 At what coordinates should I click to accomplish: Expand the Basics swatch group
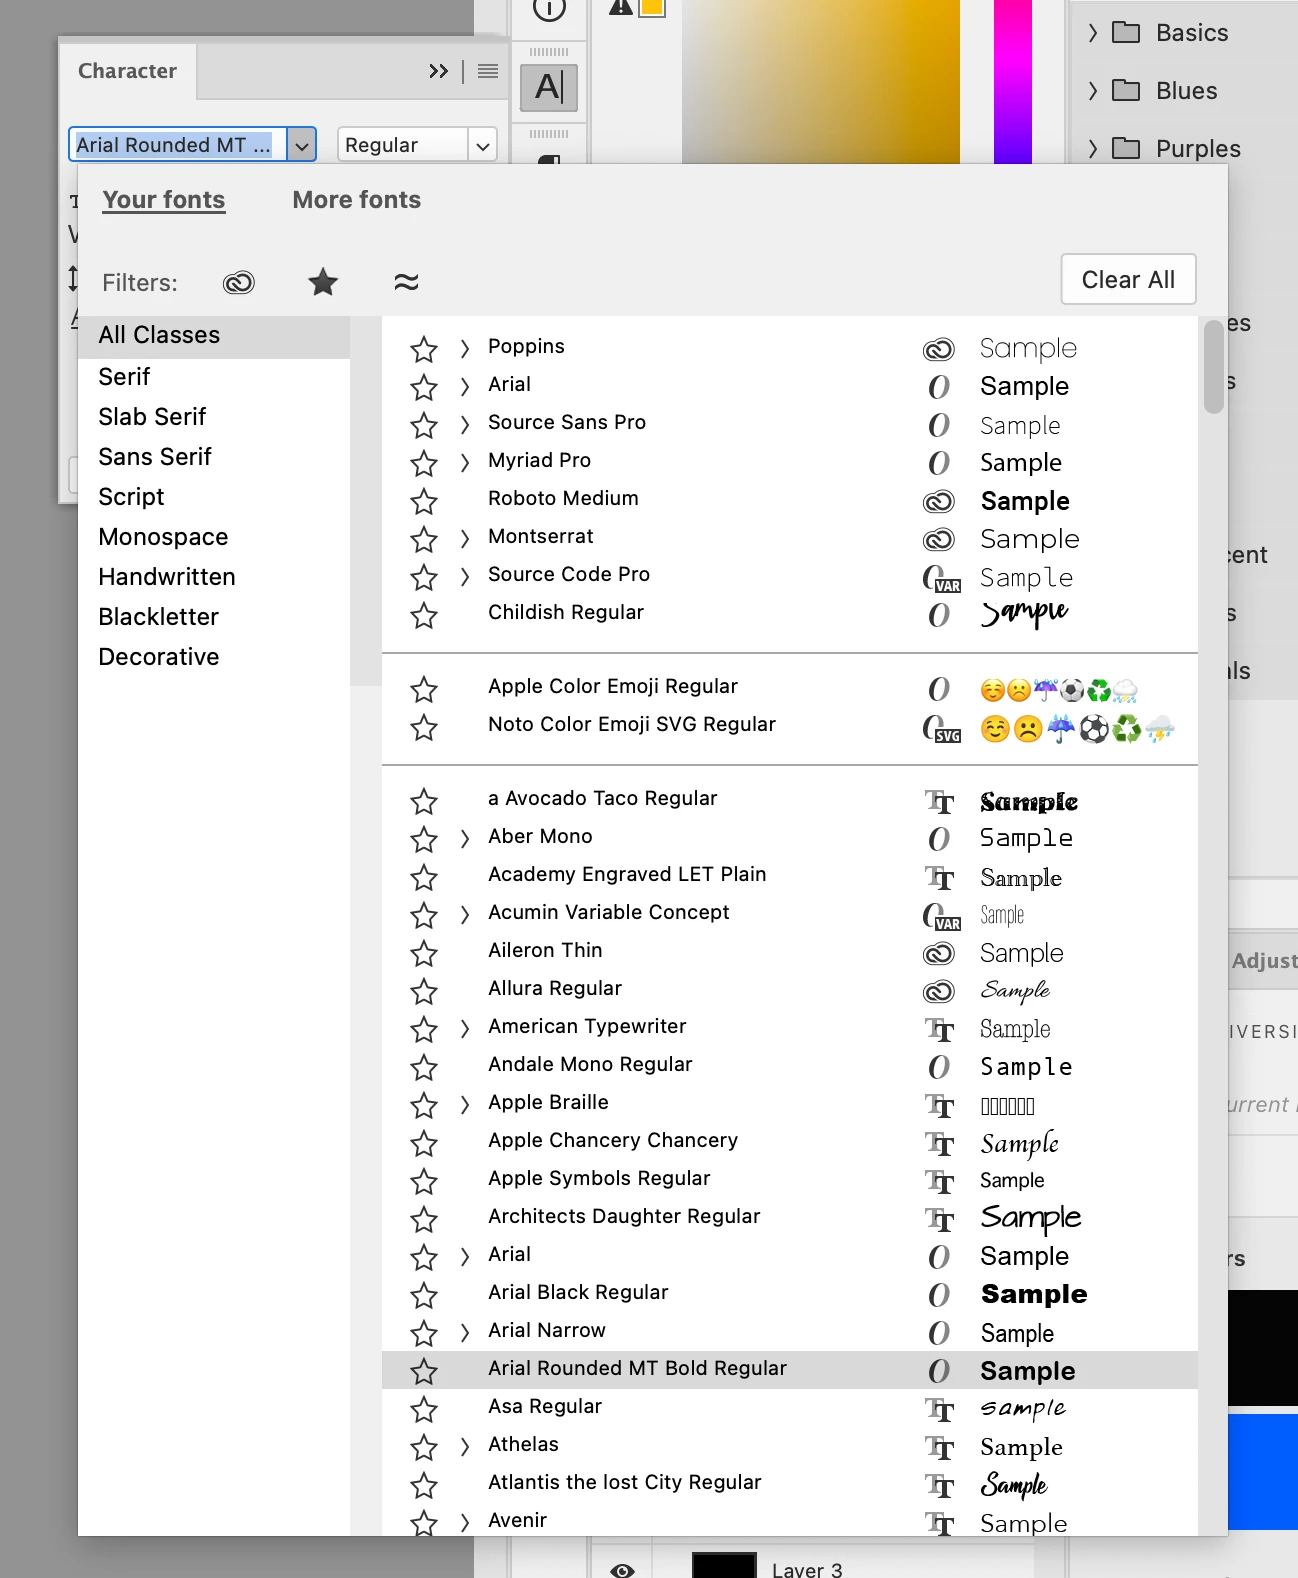1092,33
